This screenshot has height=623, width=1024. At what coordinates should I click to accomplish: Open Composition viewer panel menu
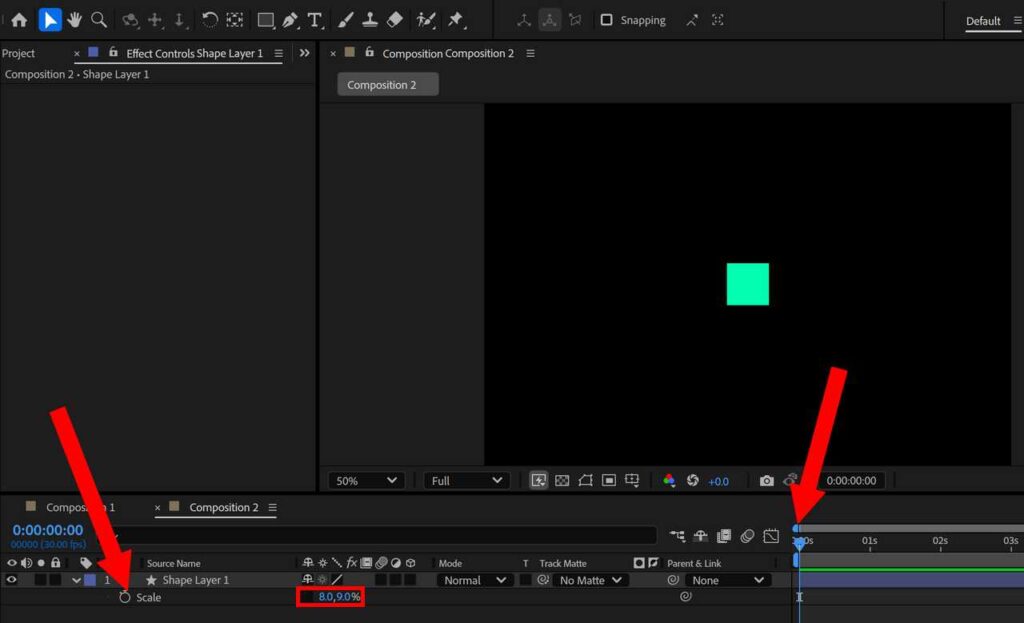(x=530, y=53)
